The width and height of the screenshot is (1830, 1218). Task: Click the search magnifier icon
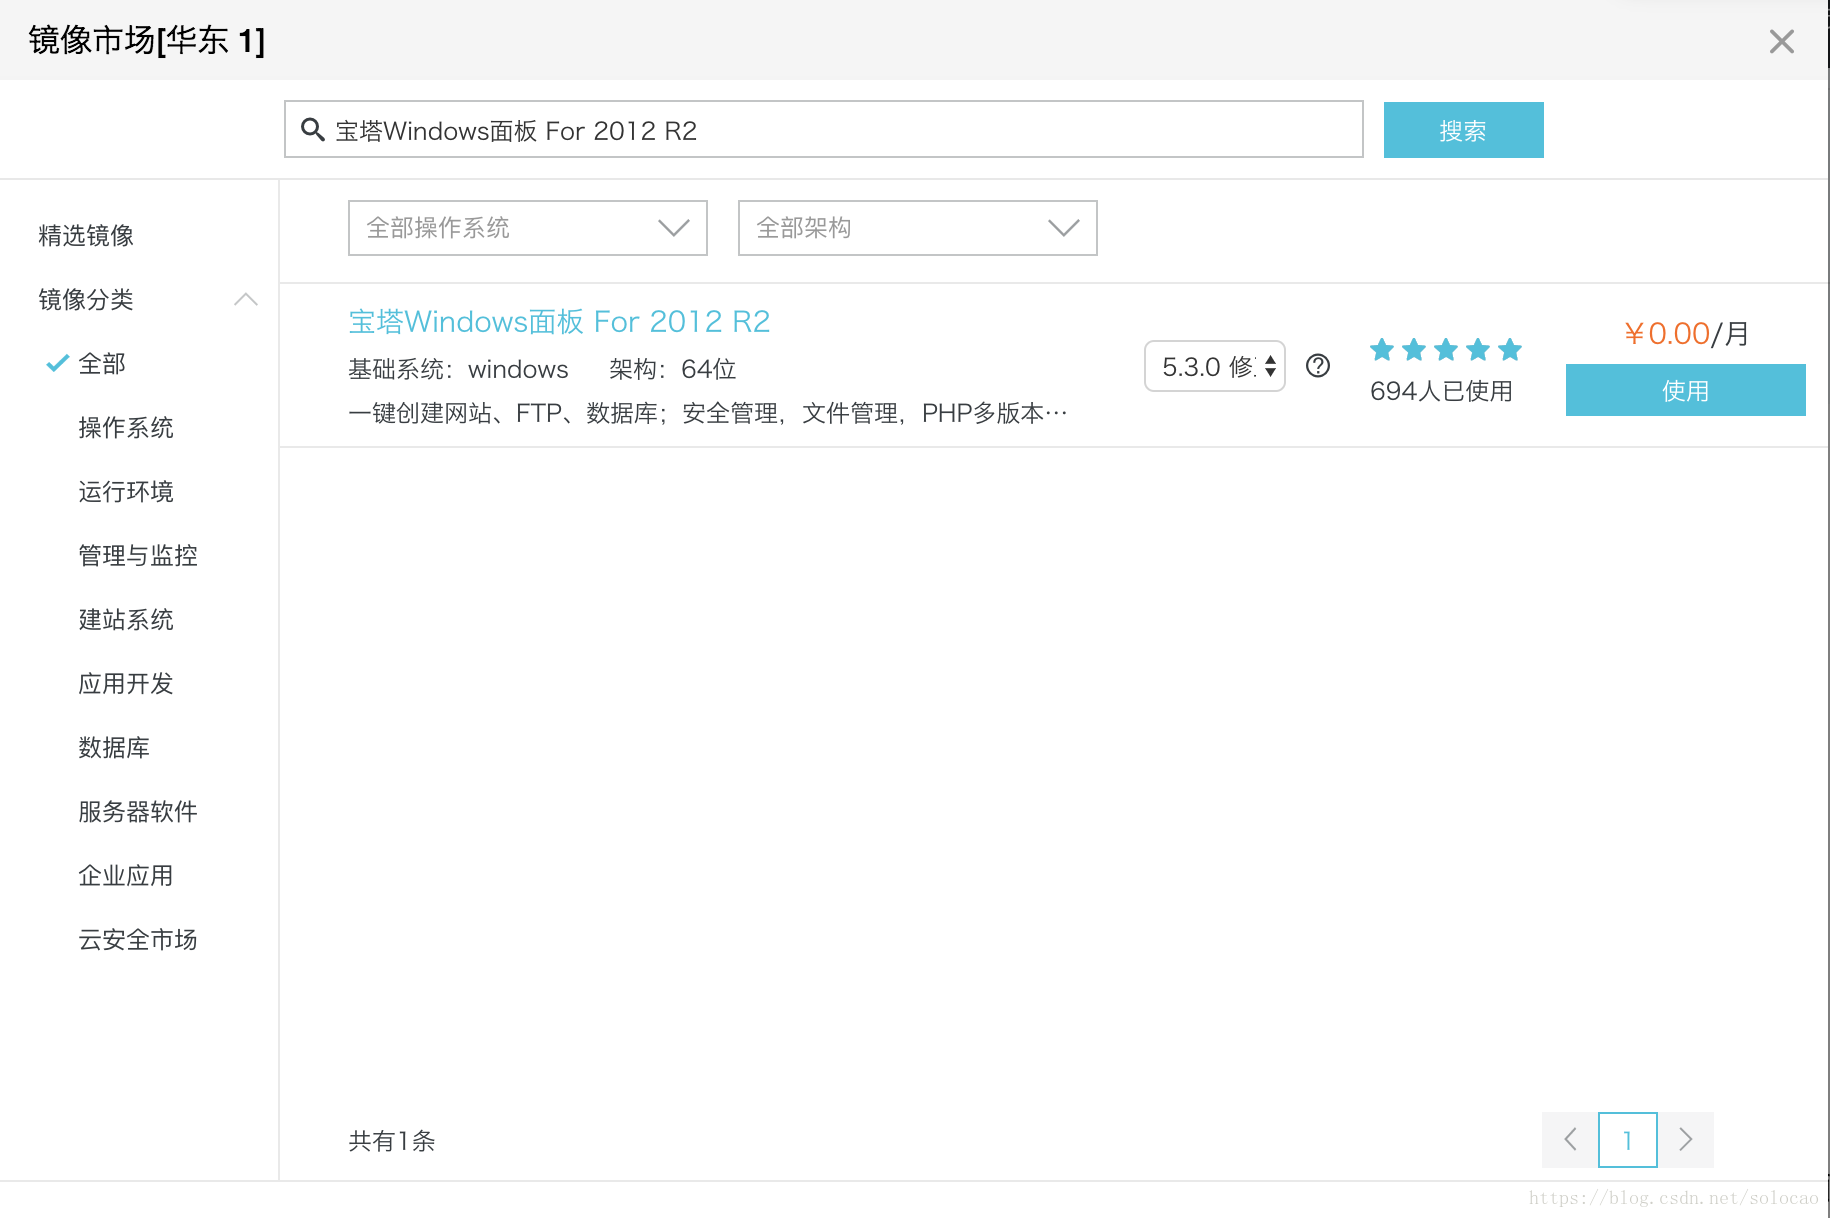[313, 130]
